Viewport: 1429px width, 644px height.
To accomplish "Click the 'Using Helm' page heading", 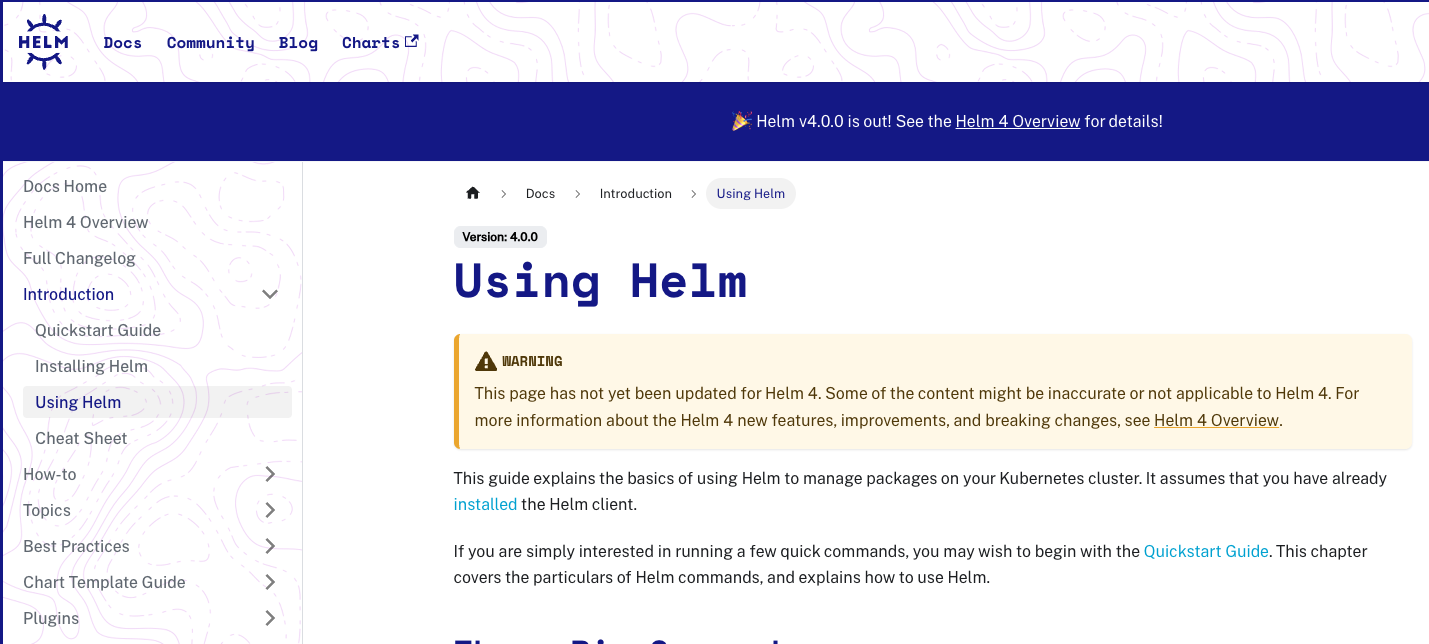I will point(601,281).
